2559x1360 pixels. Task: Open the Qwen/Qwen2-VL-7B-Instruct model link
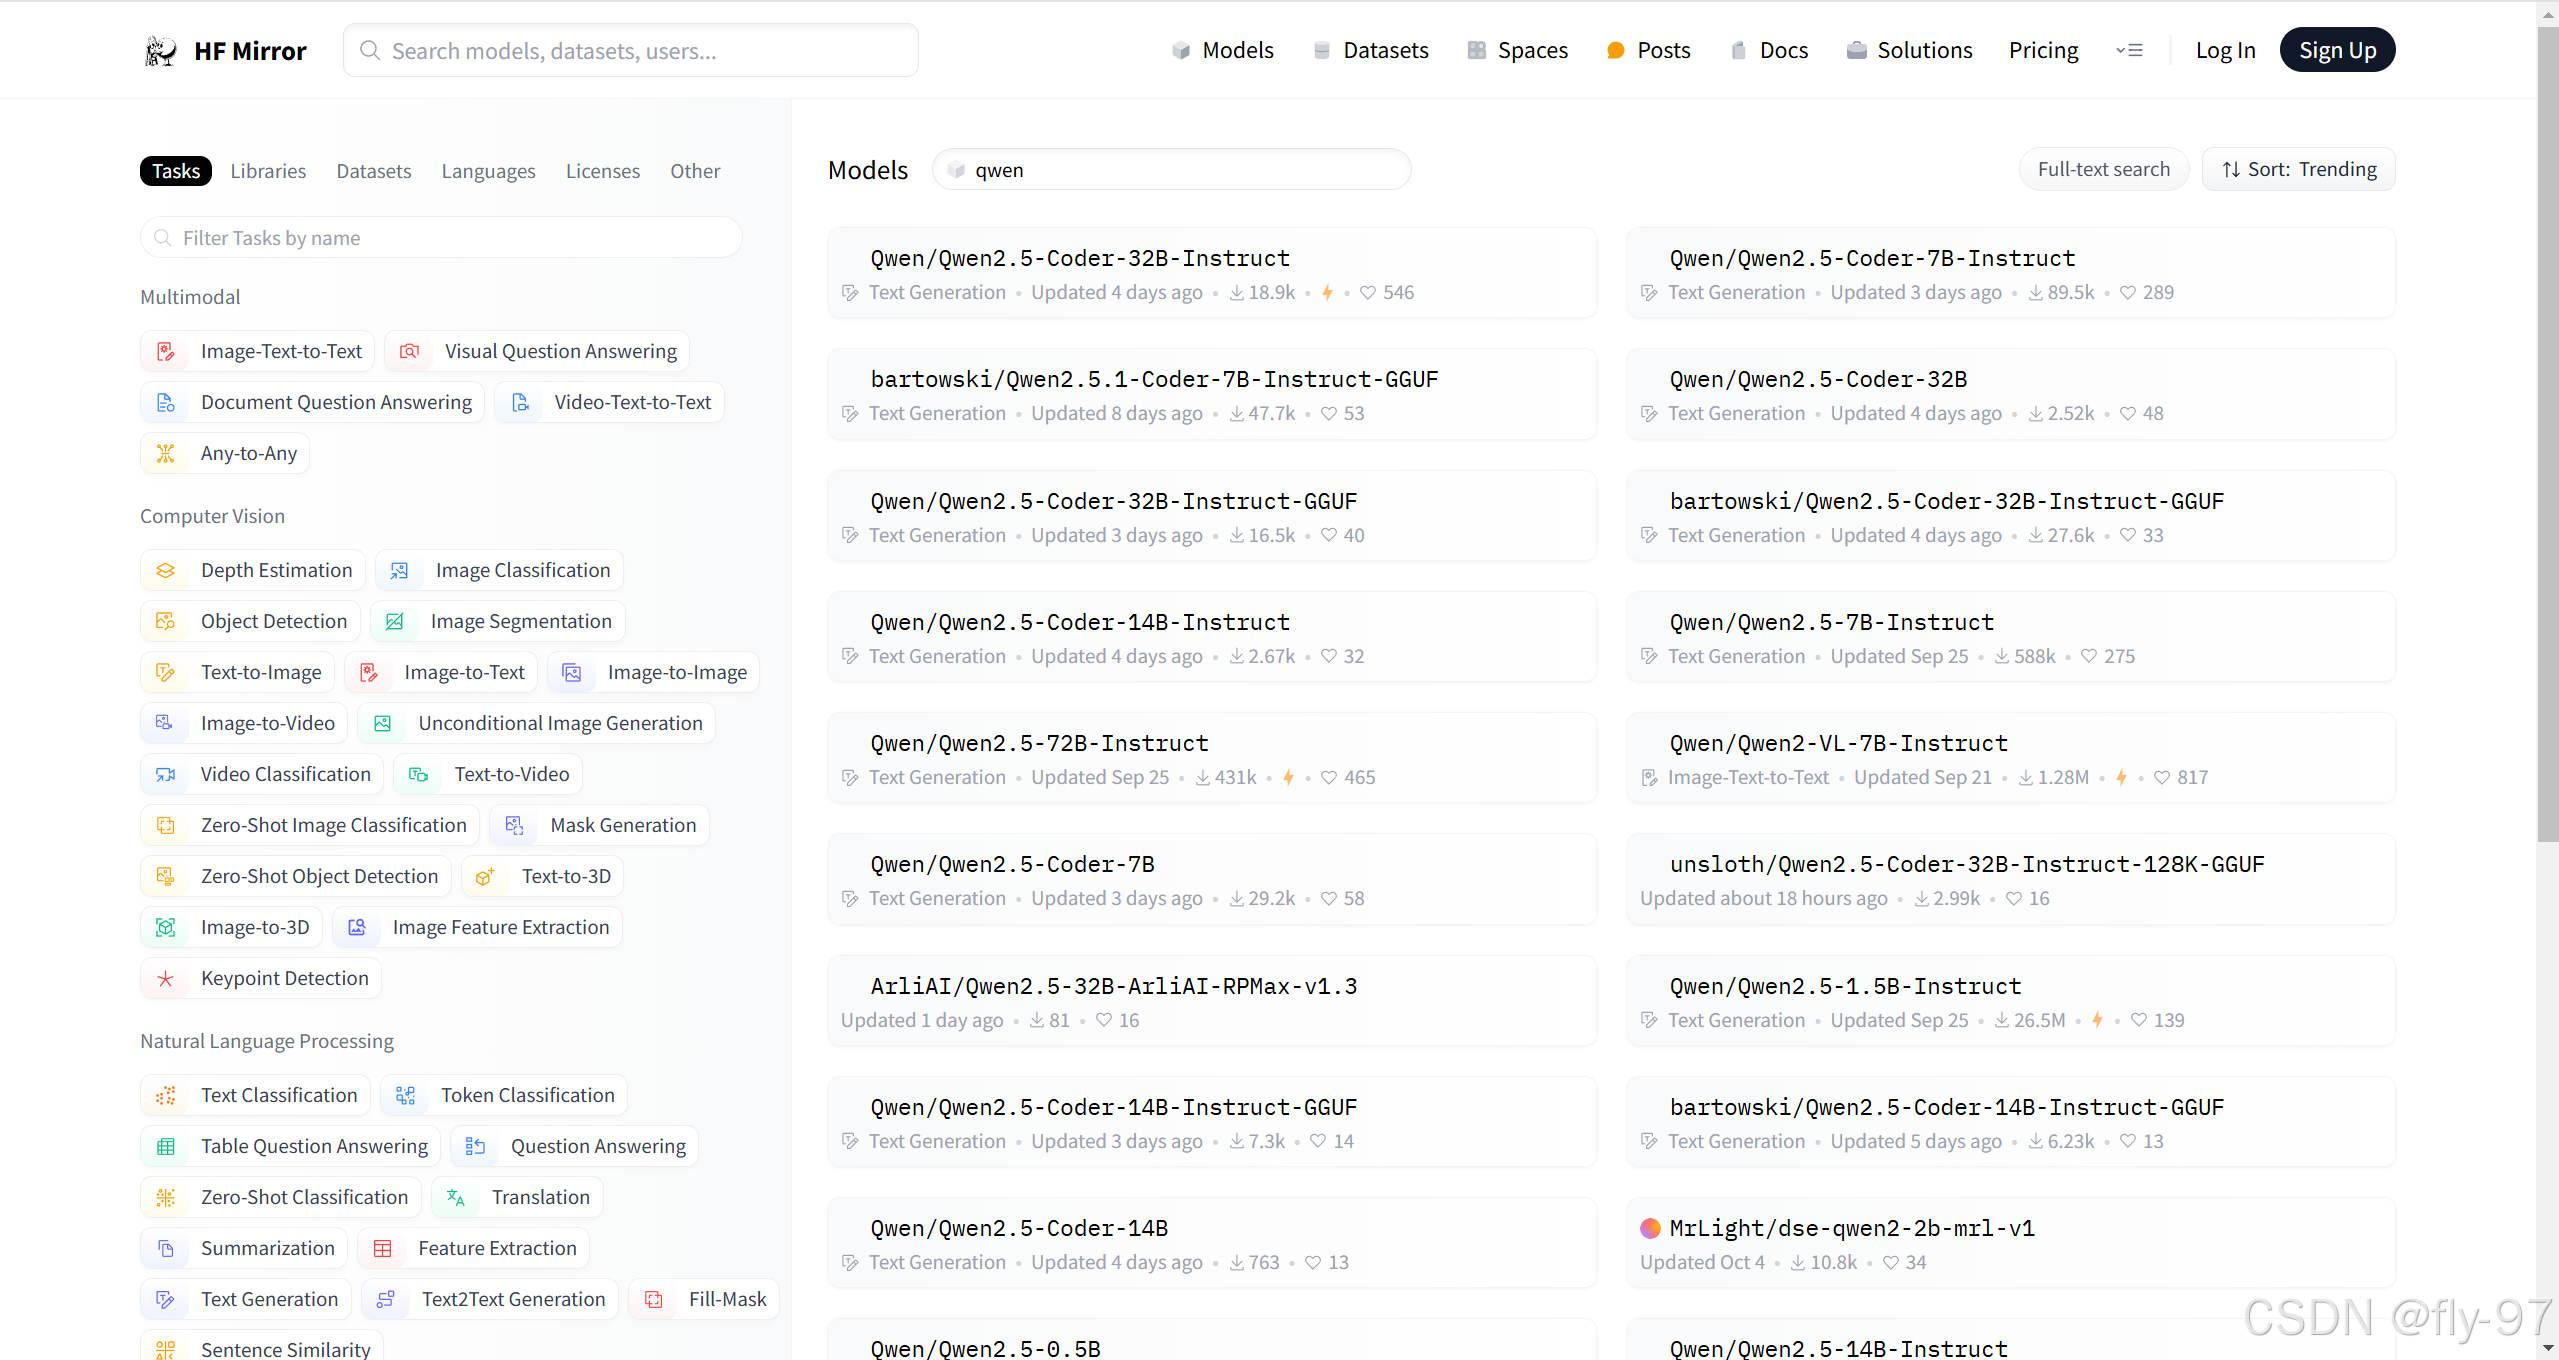1838,743
